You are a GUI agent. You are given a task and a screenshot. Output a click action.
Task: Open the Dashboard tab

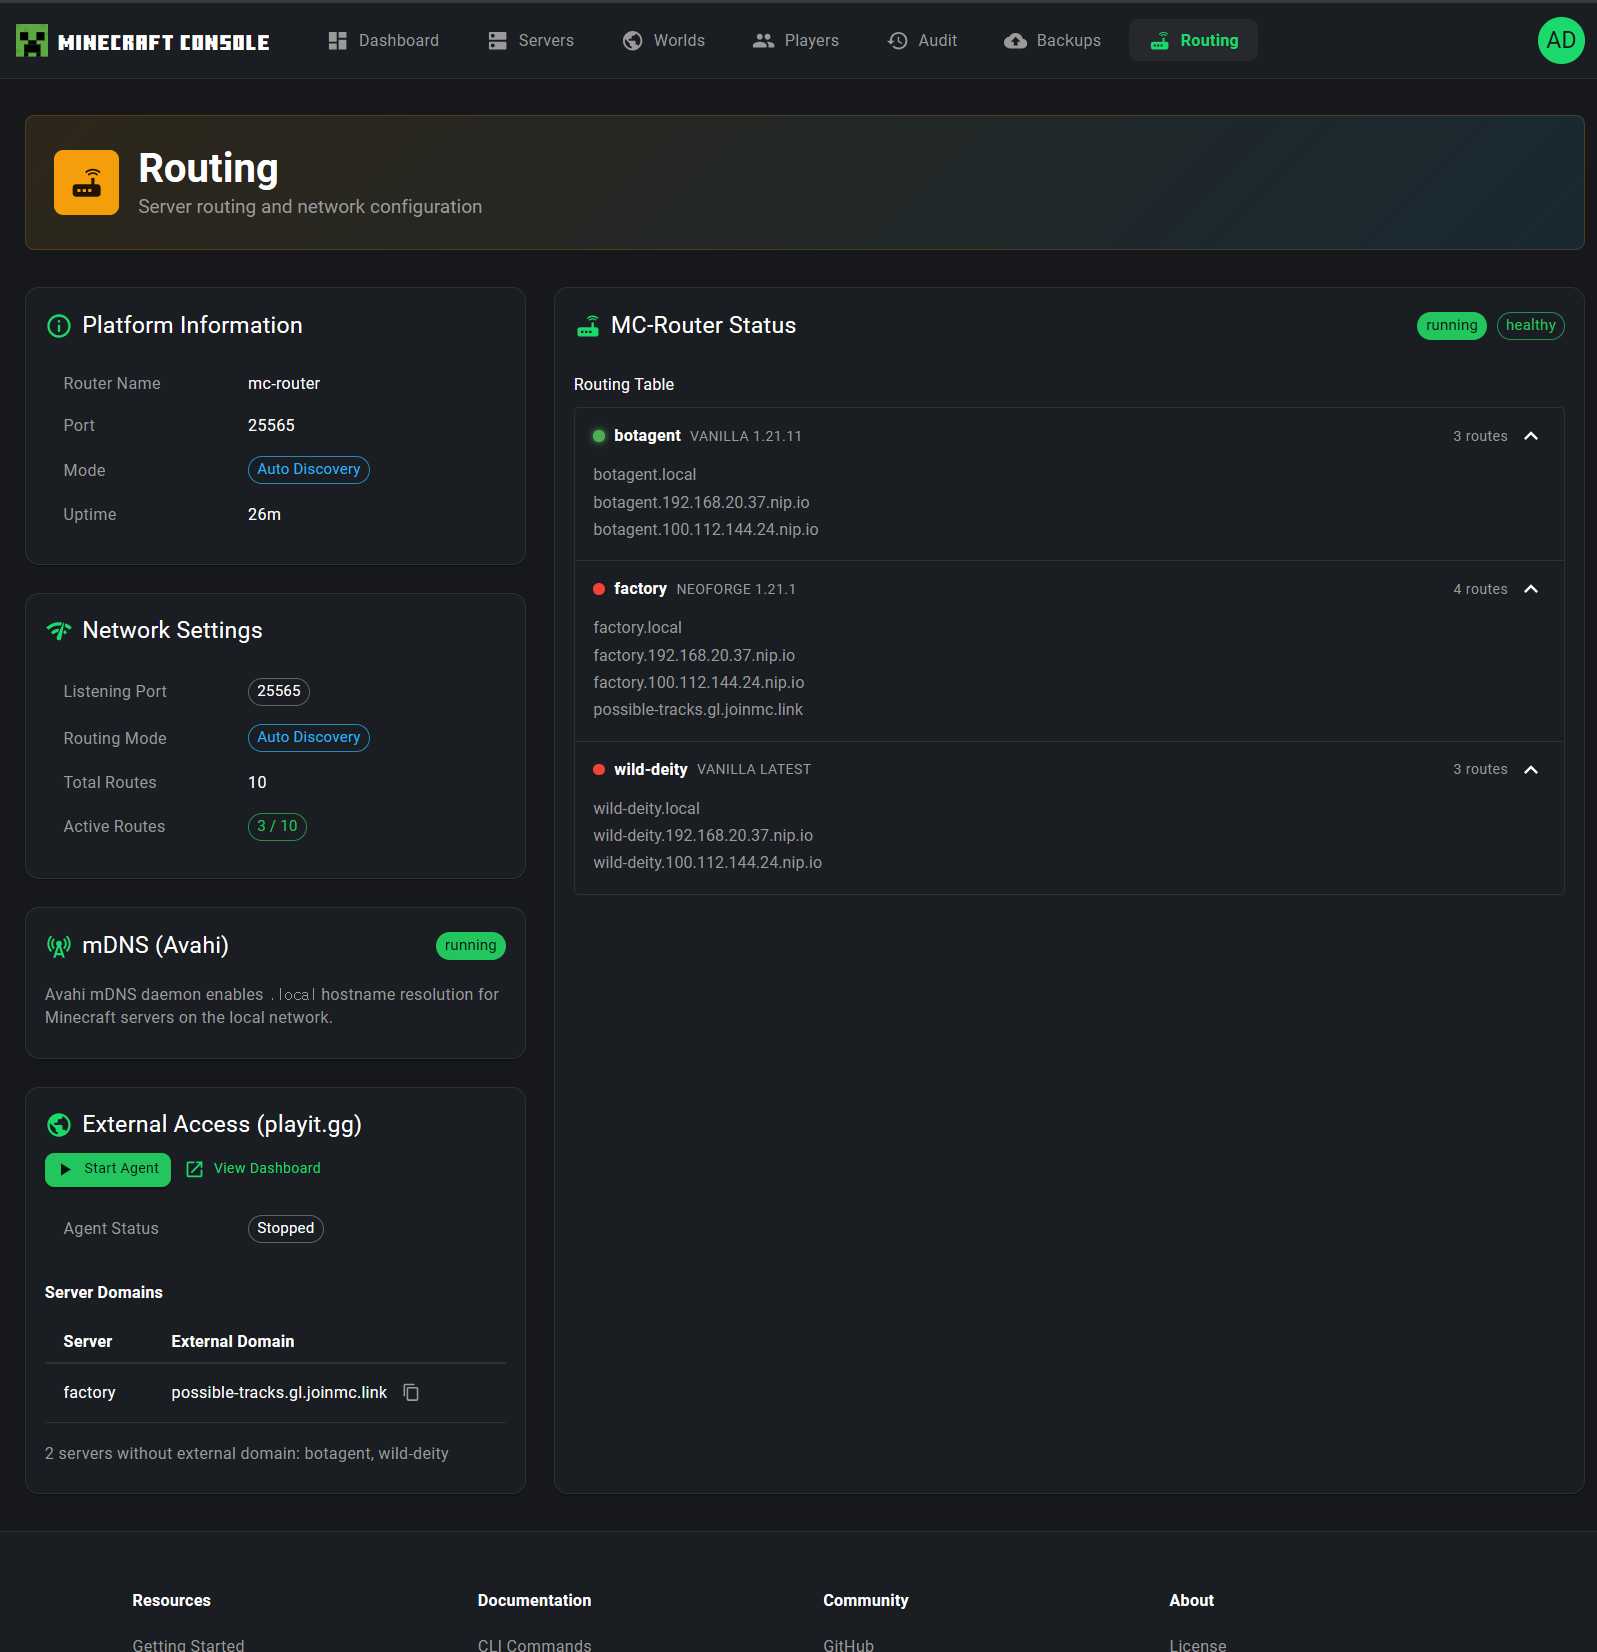click(x=384, y=40)
